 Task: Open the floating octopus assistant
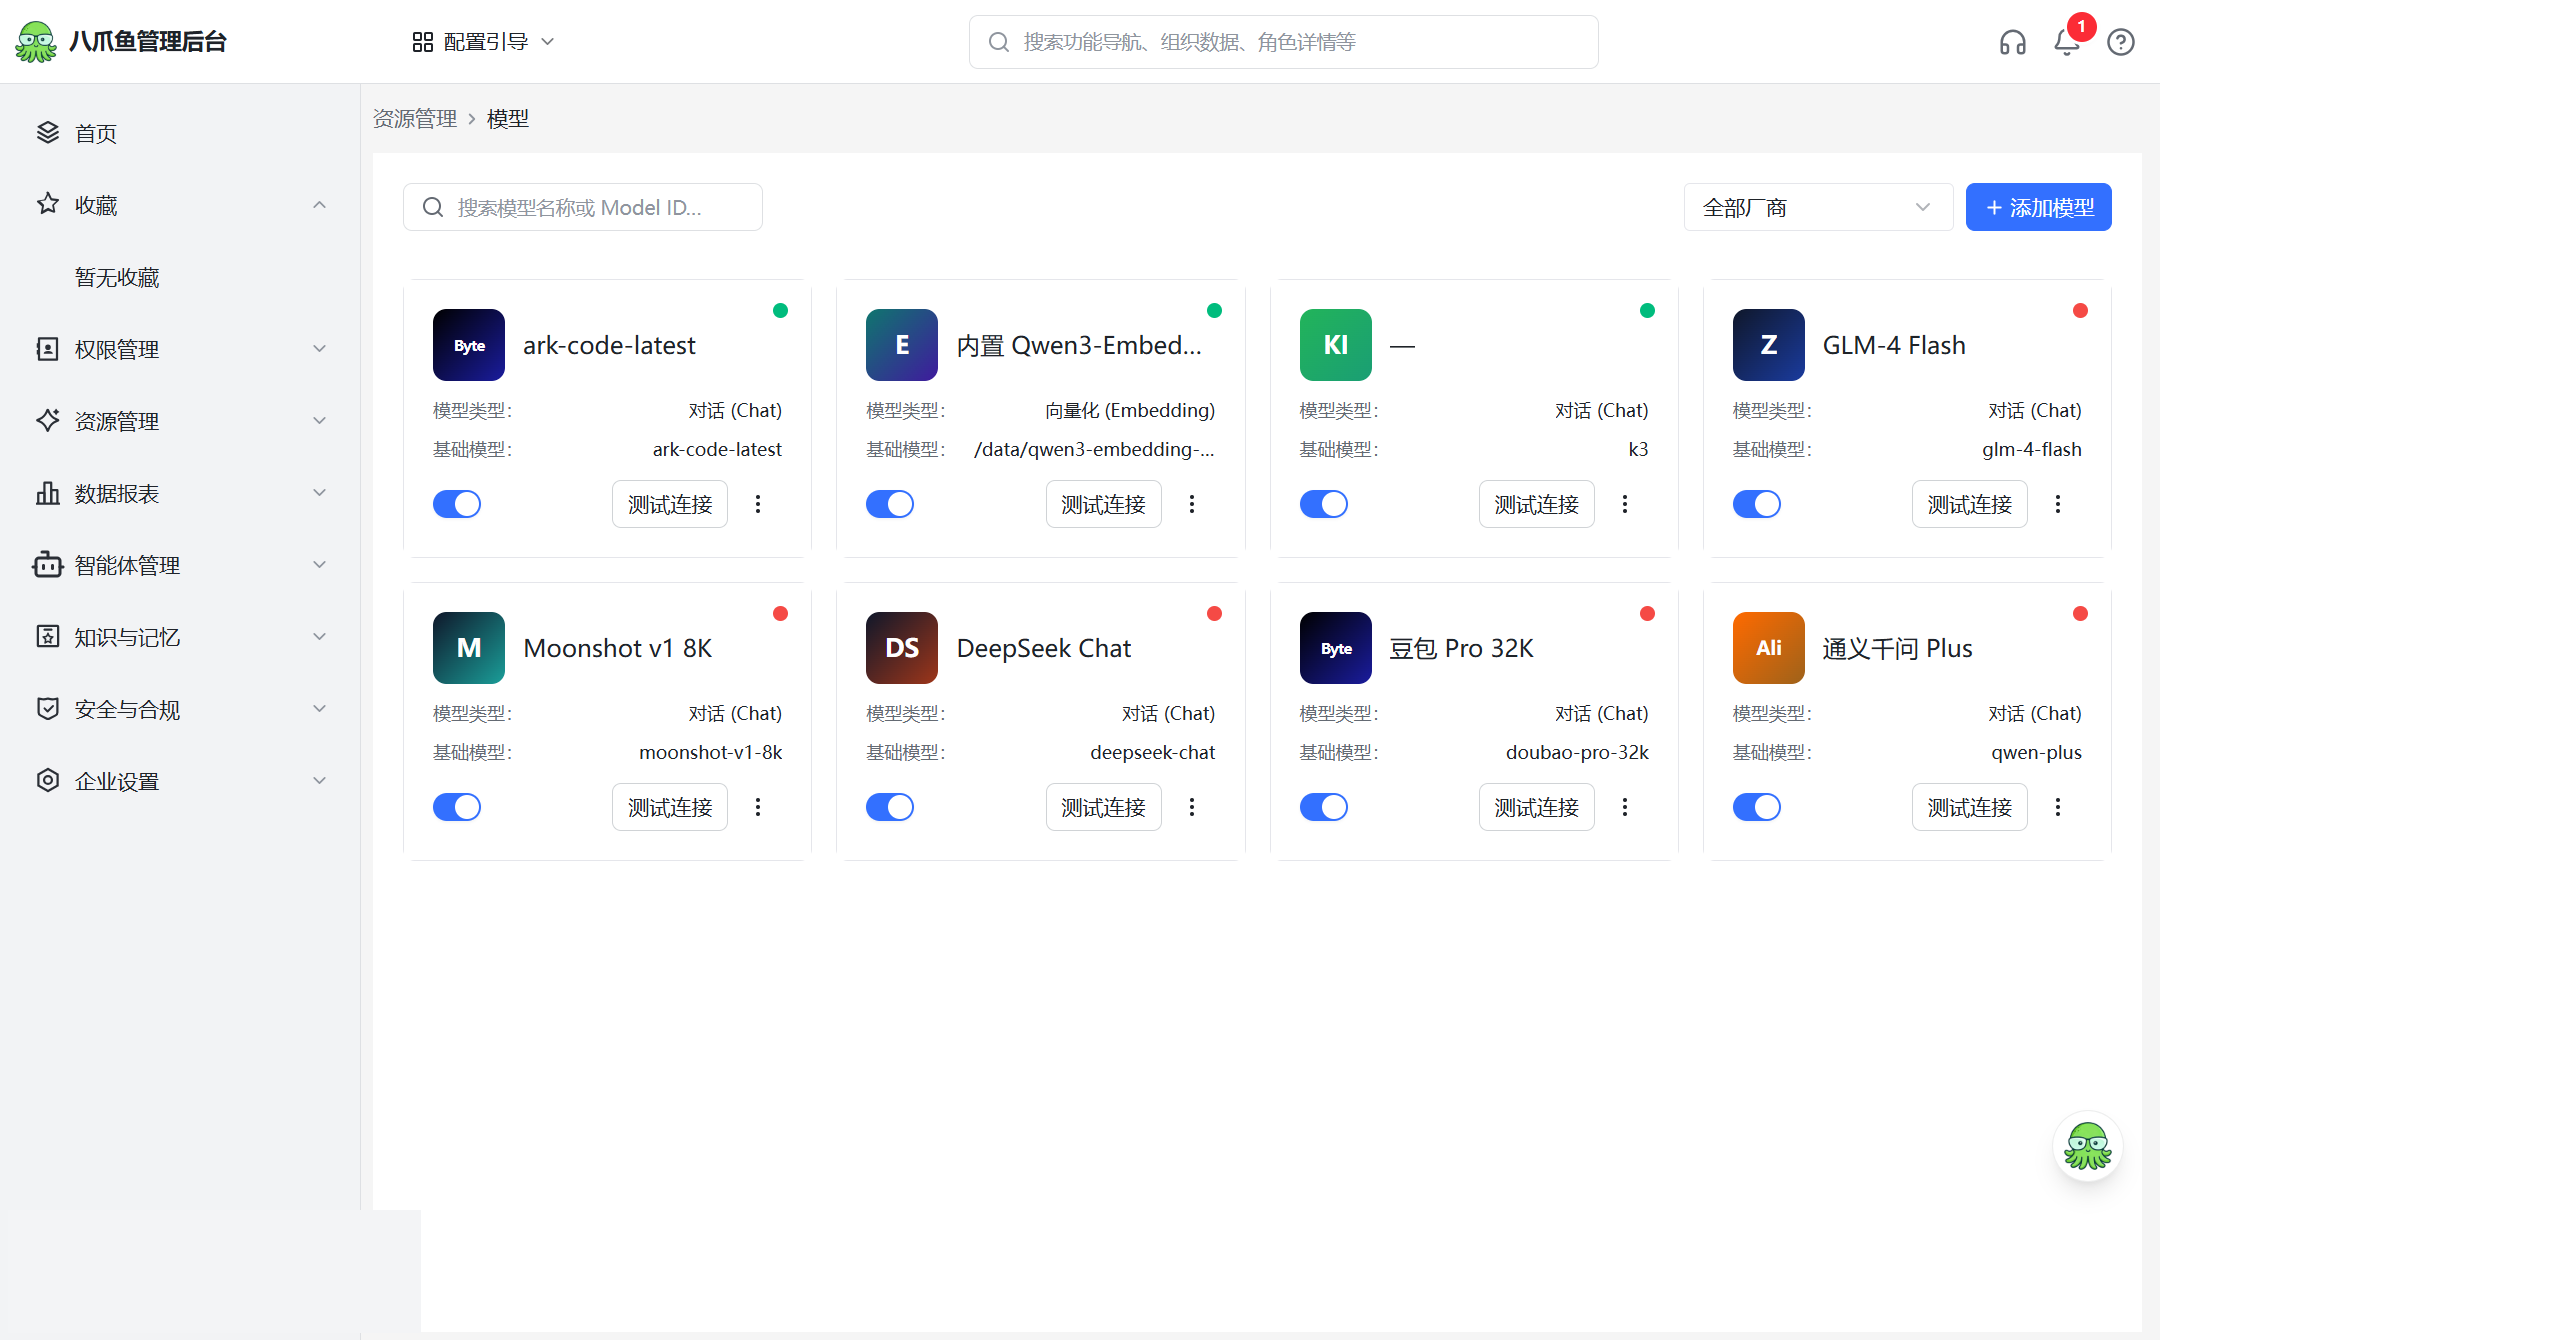pos(2088,1146)
